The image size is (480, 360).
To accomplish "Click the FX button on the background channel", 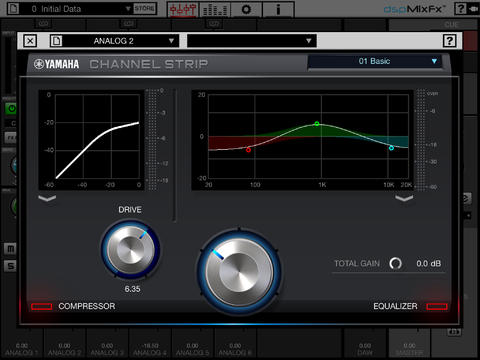I will tap(11, 137).
